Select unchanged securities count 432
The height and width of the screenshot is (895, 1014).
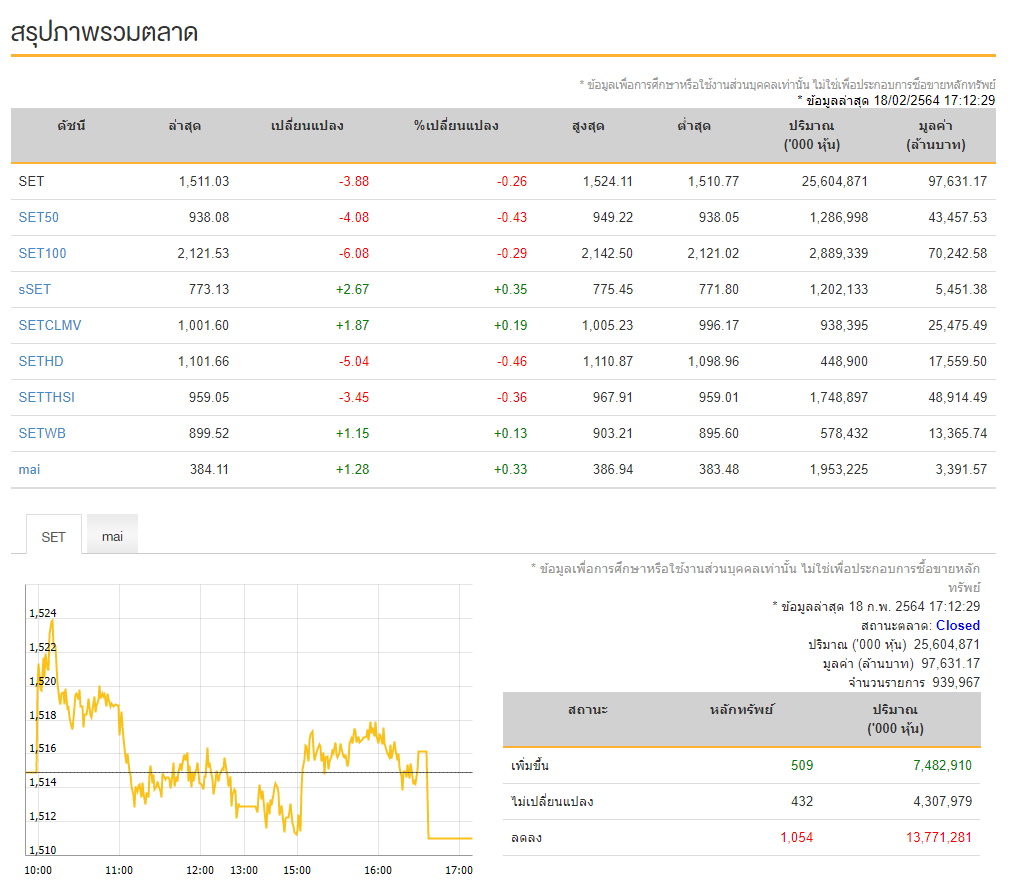tap(802, 801)
